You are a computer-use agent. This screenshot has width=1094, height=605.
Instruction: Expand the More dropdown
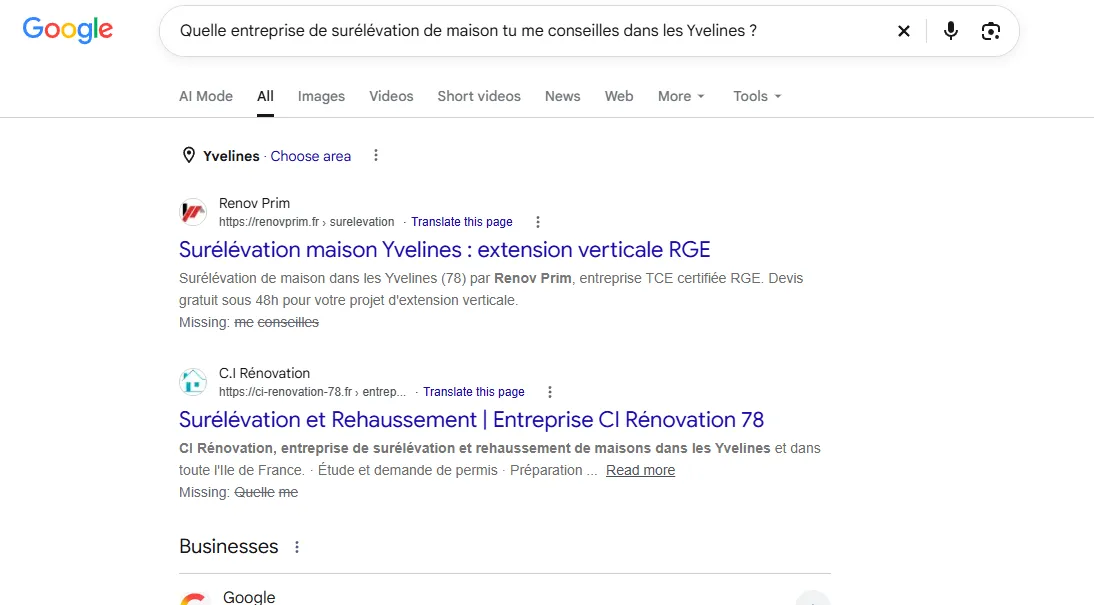coord(681,96)
